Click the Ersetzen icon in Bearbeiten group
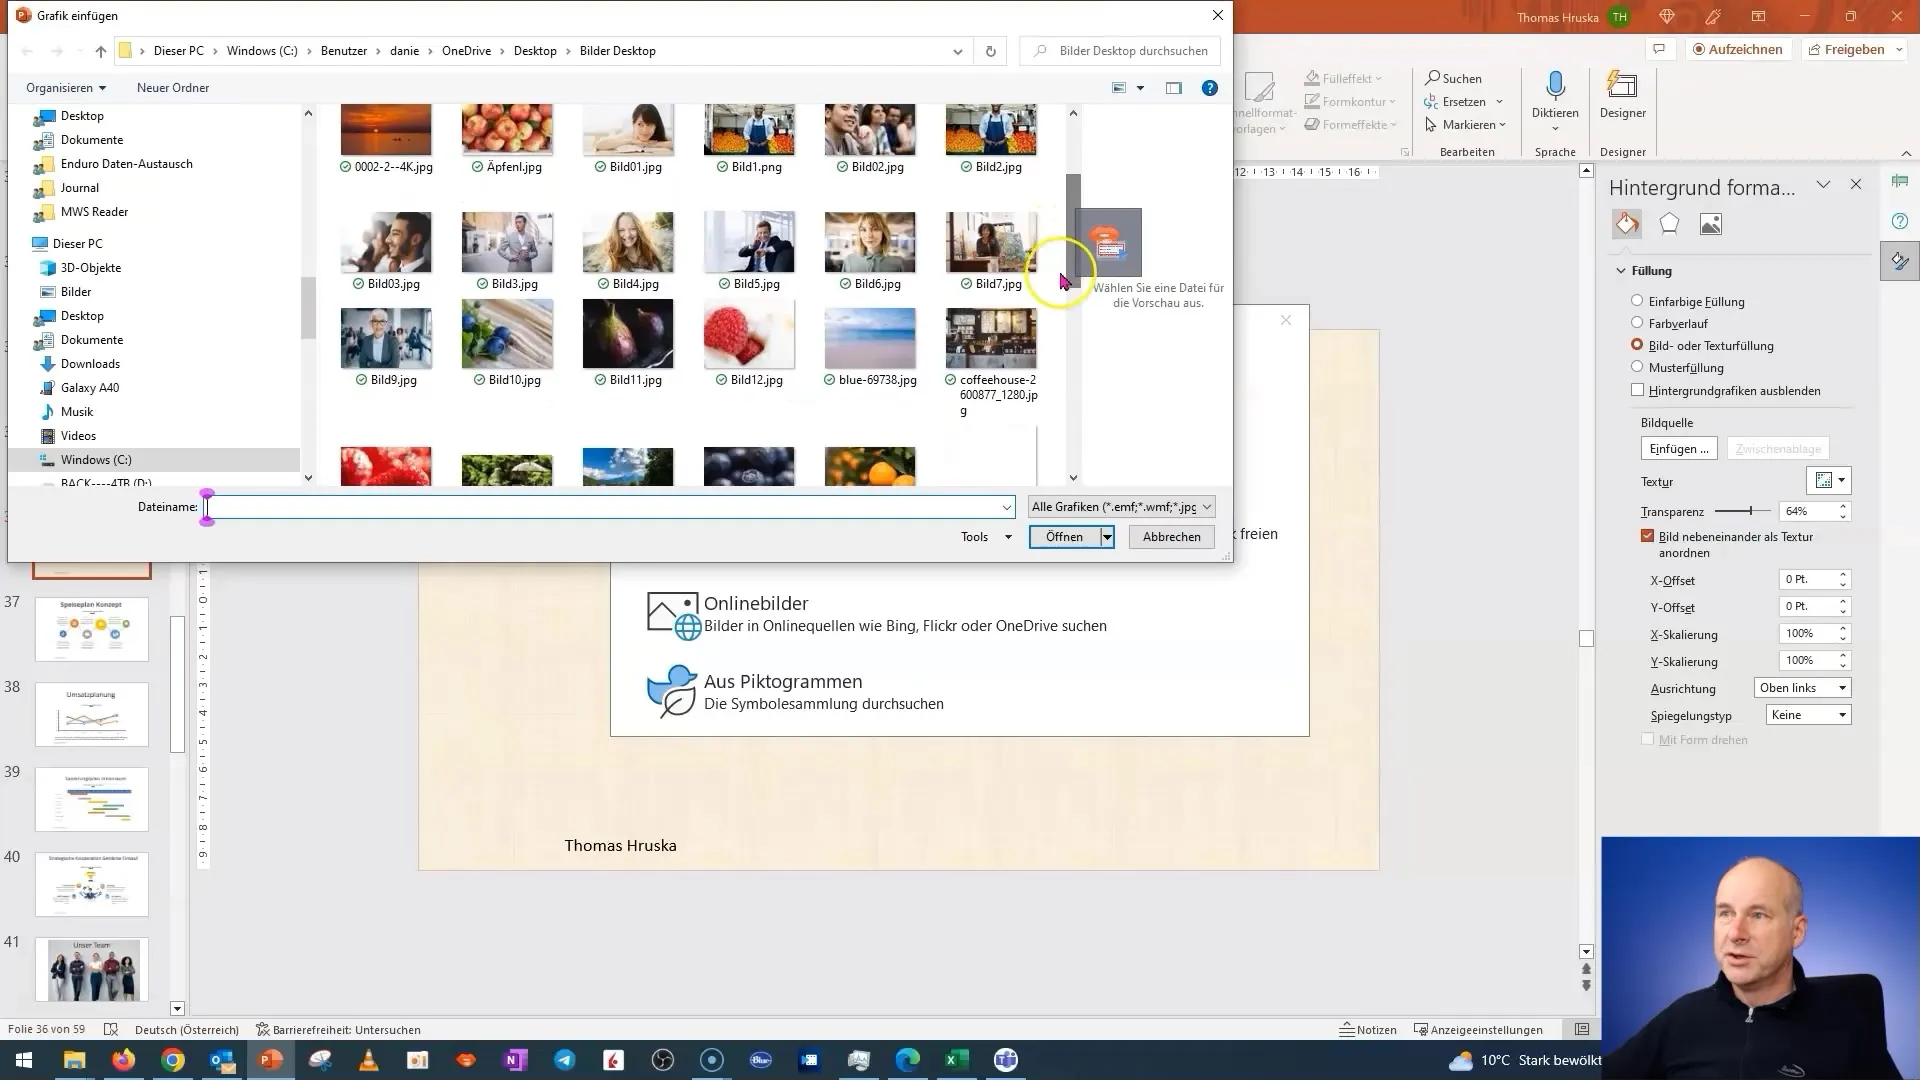 tap(1461, 102)
